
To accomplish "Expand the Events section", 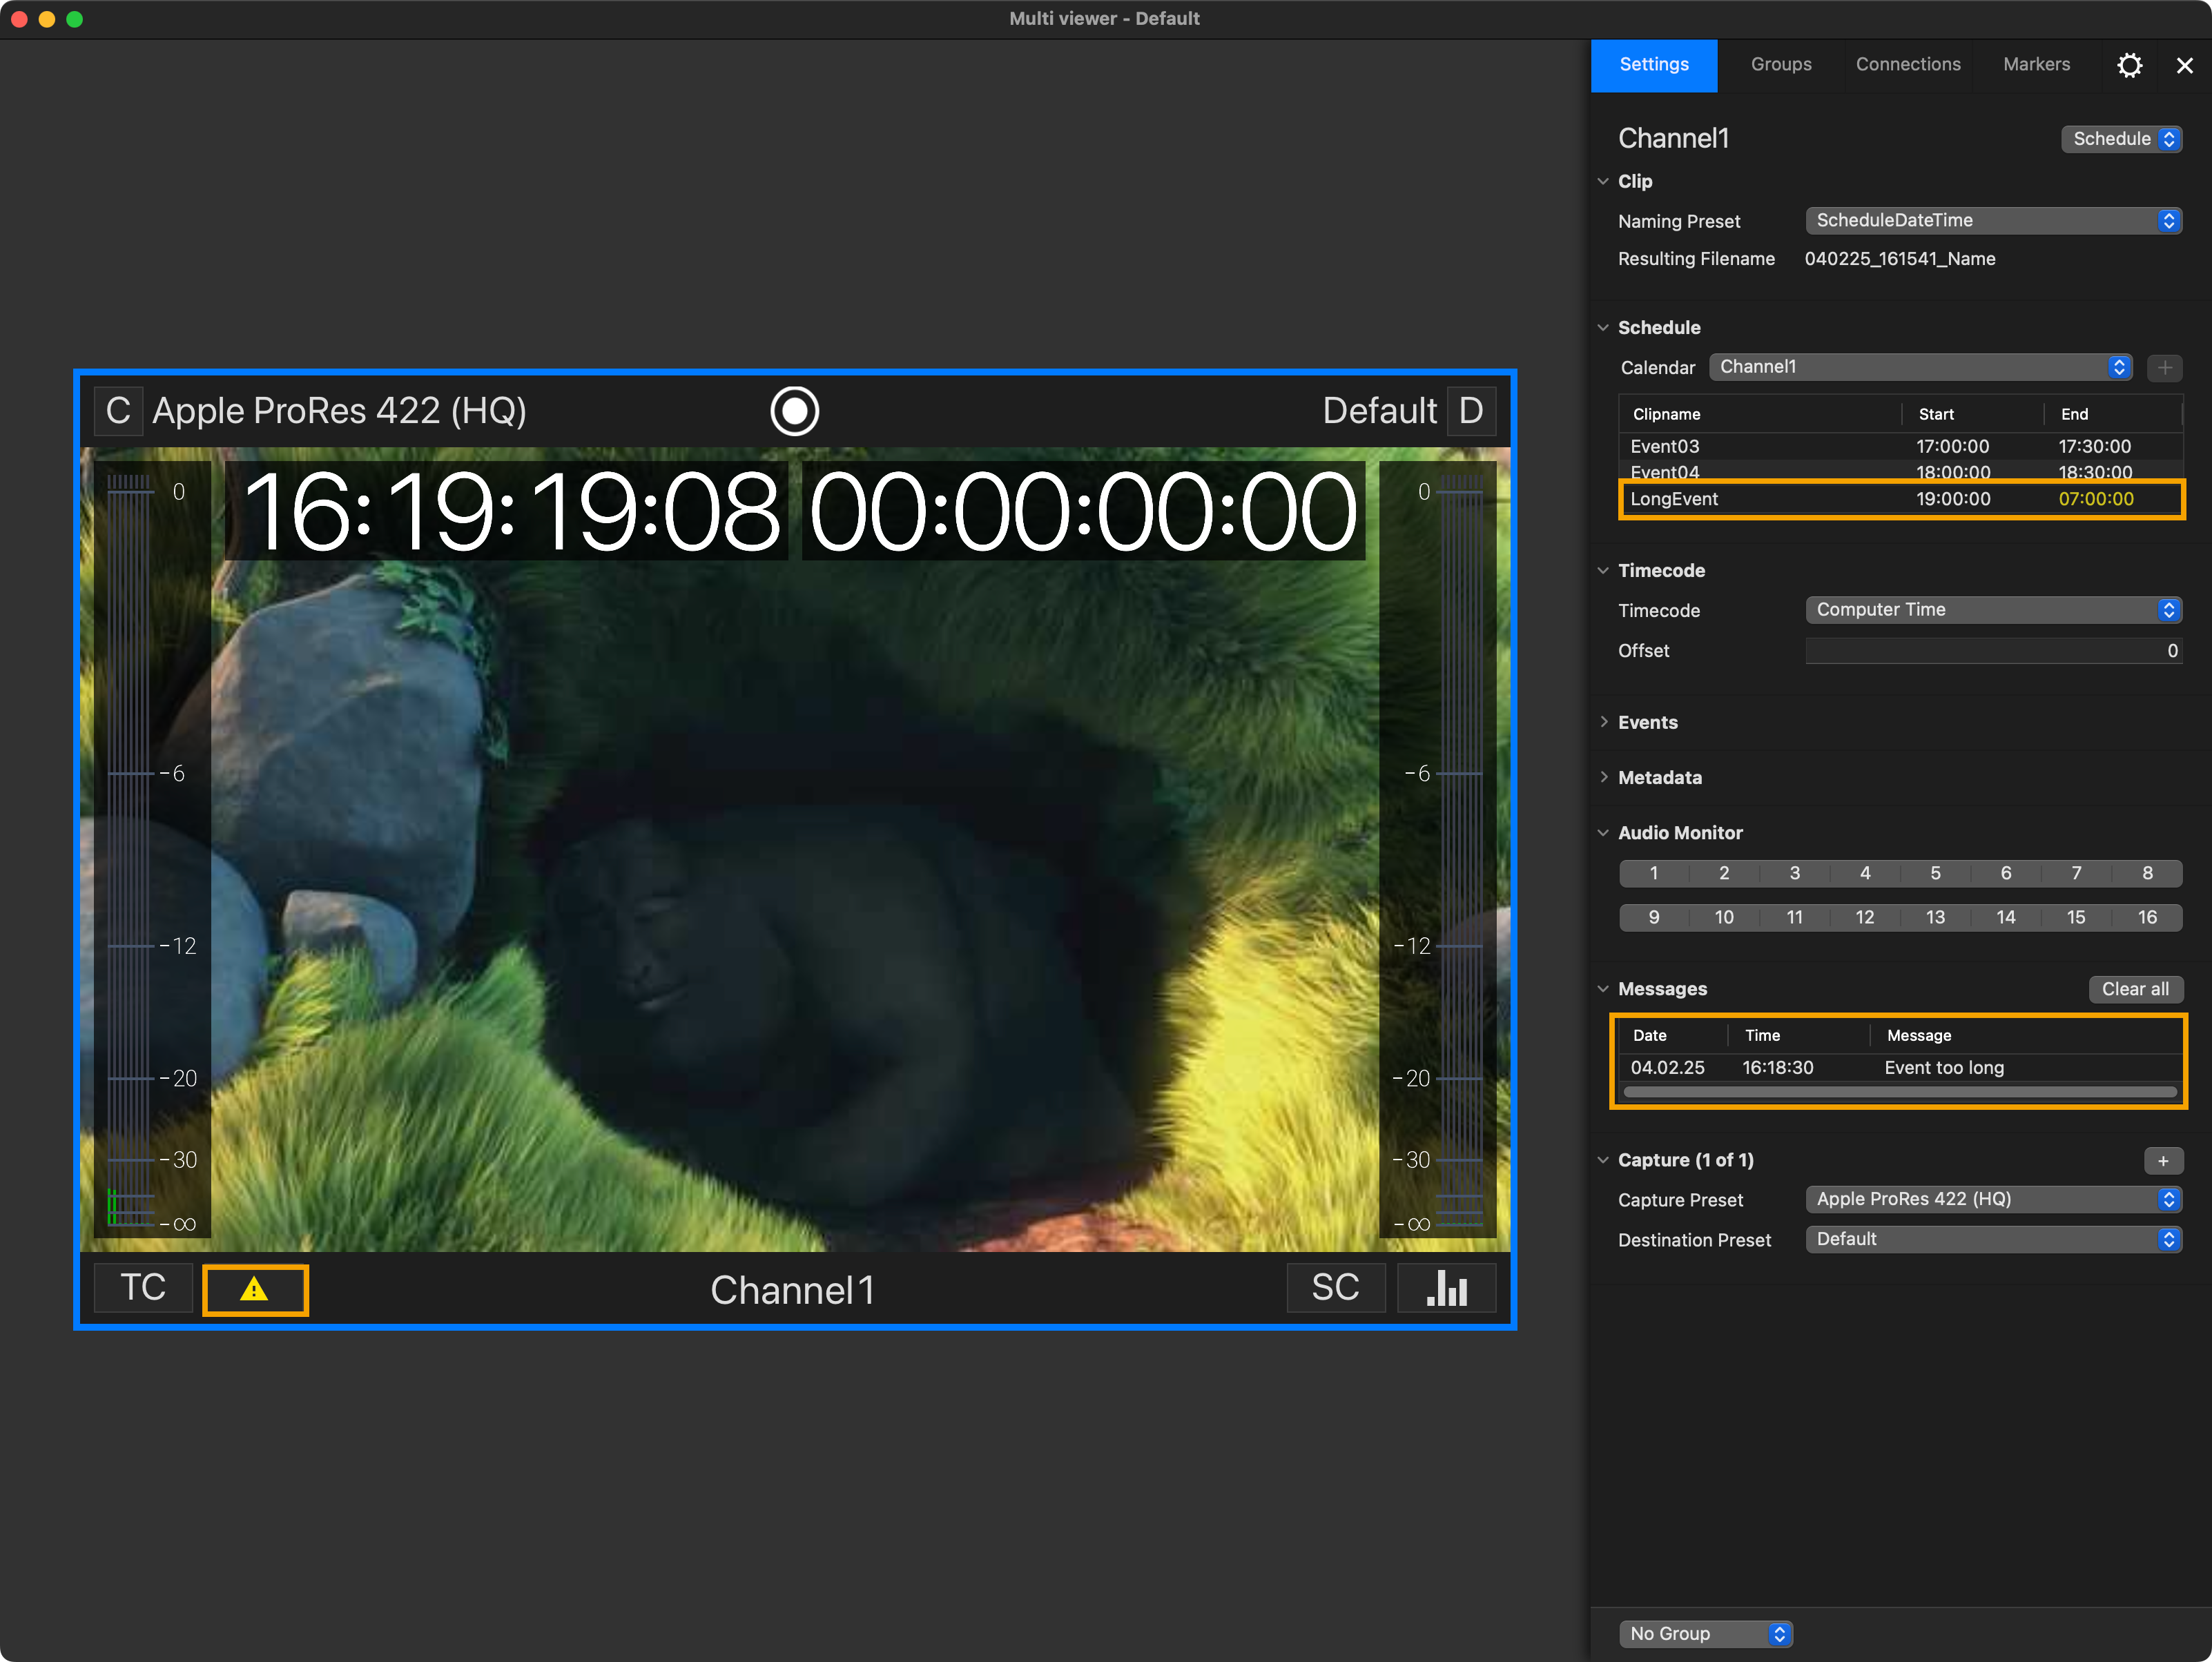I will click(x=1603, y=722).
